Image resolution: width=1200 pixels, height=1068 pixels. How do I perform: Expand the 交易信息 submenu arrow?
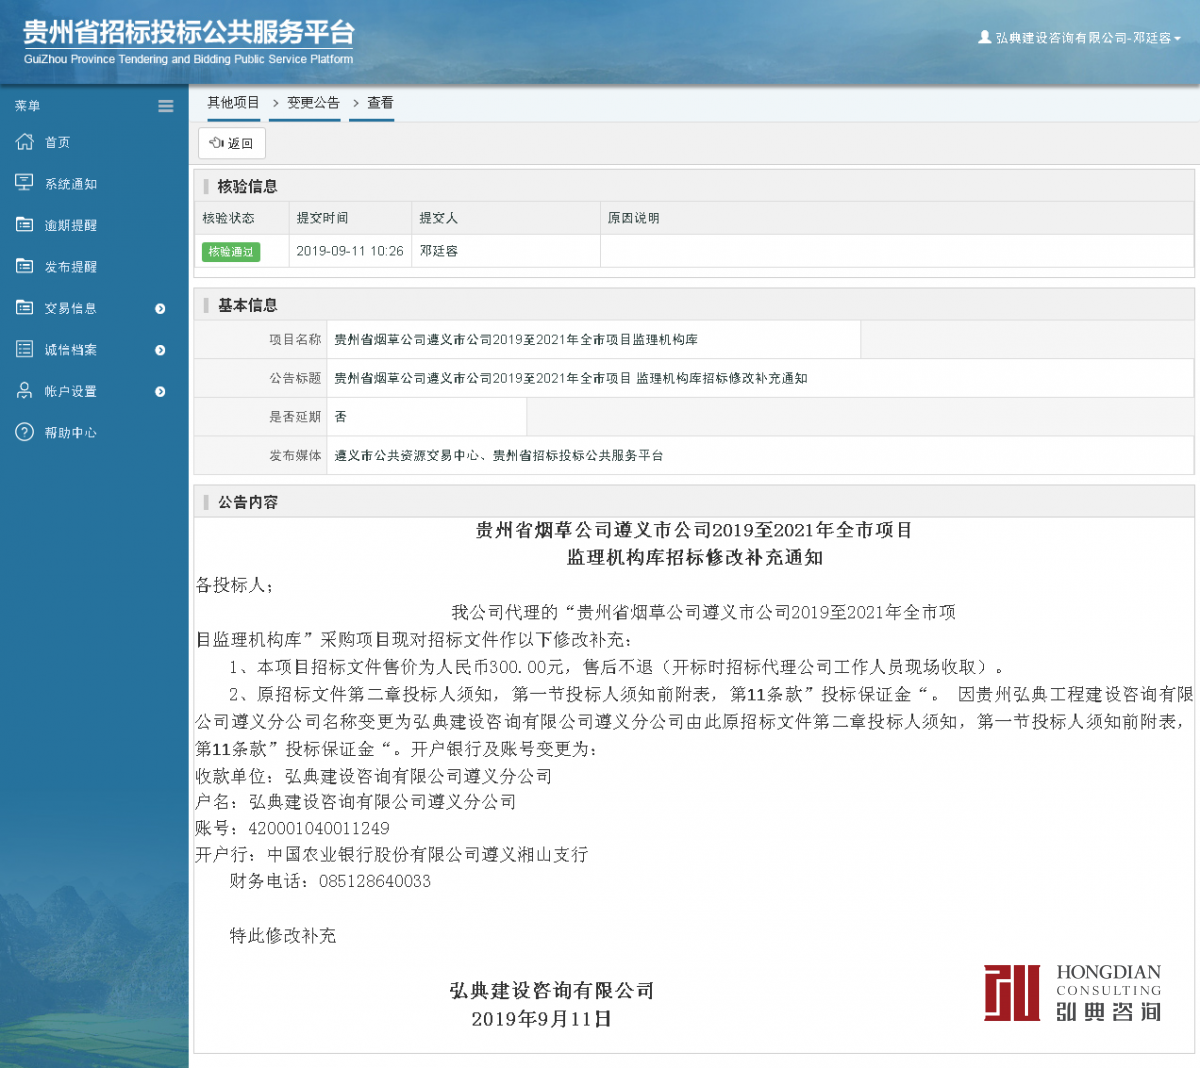point(158,308)
